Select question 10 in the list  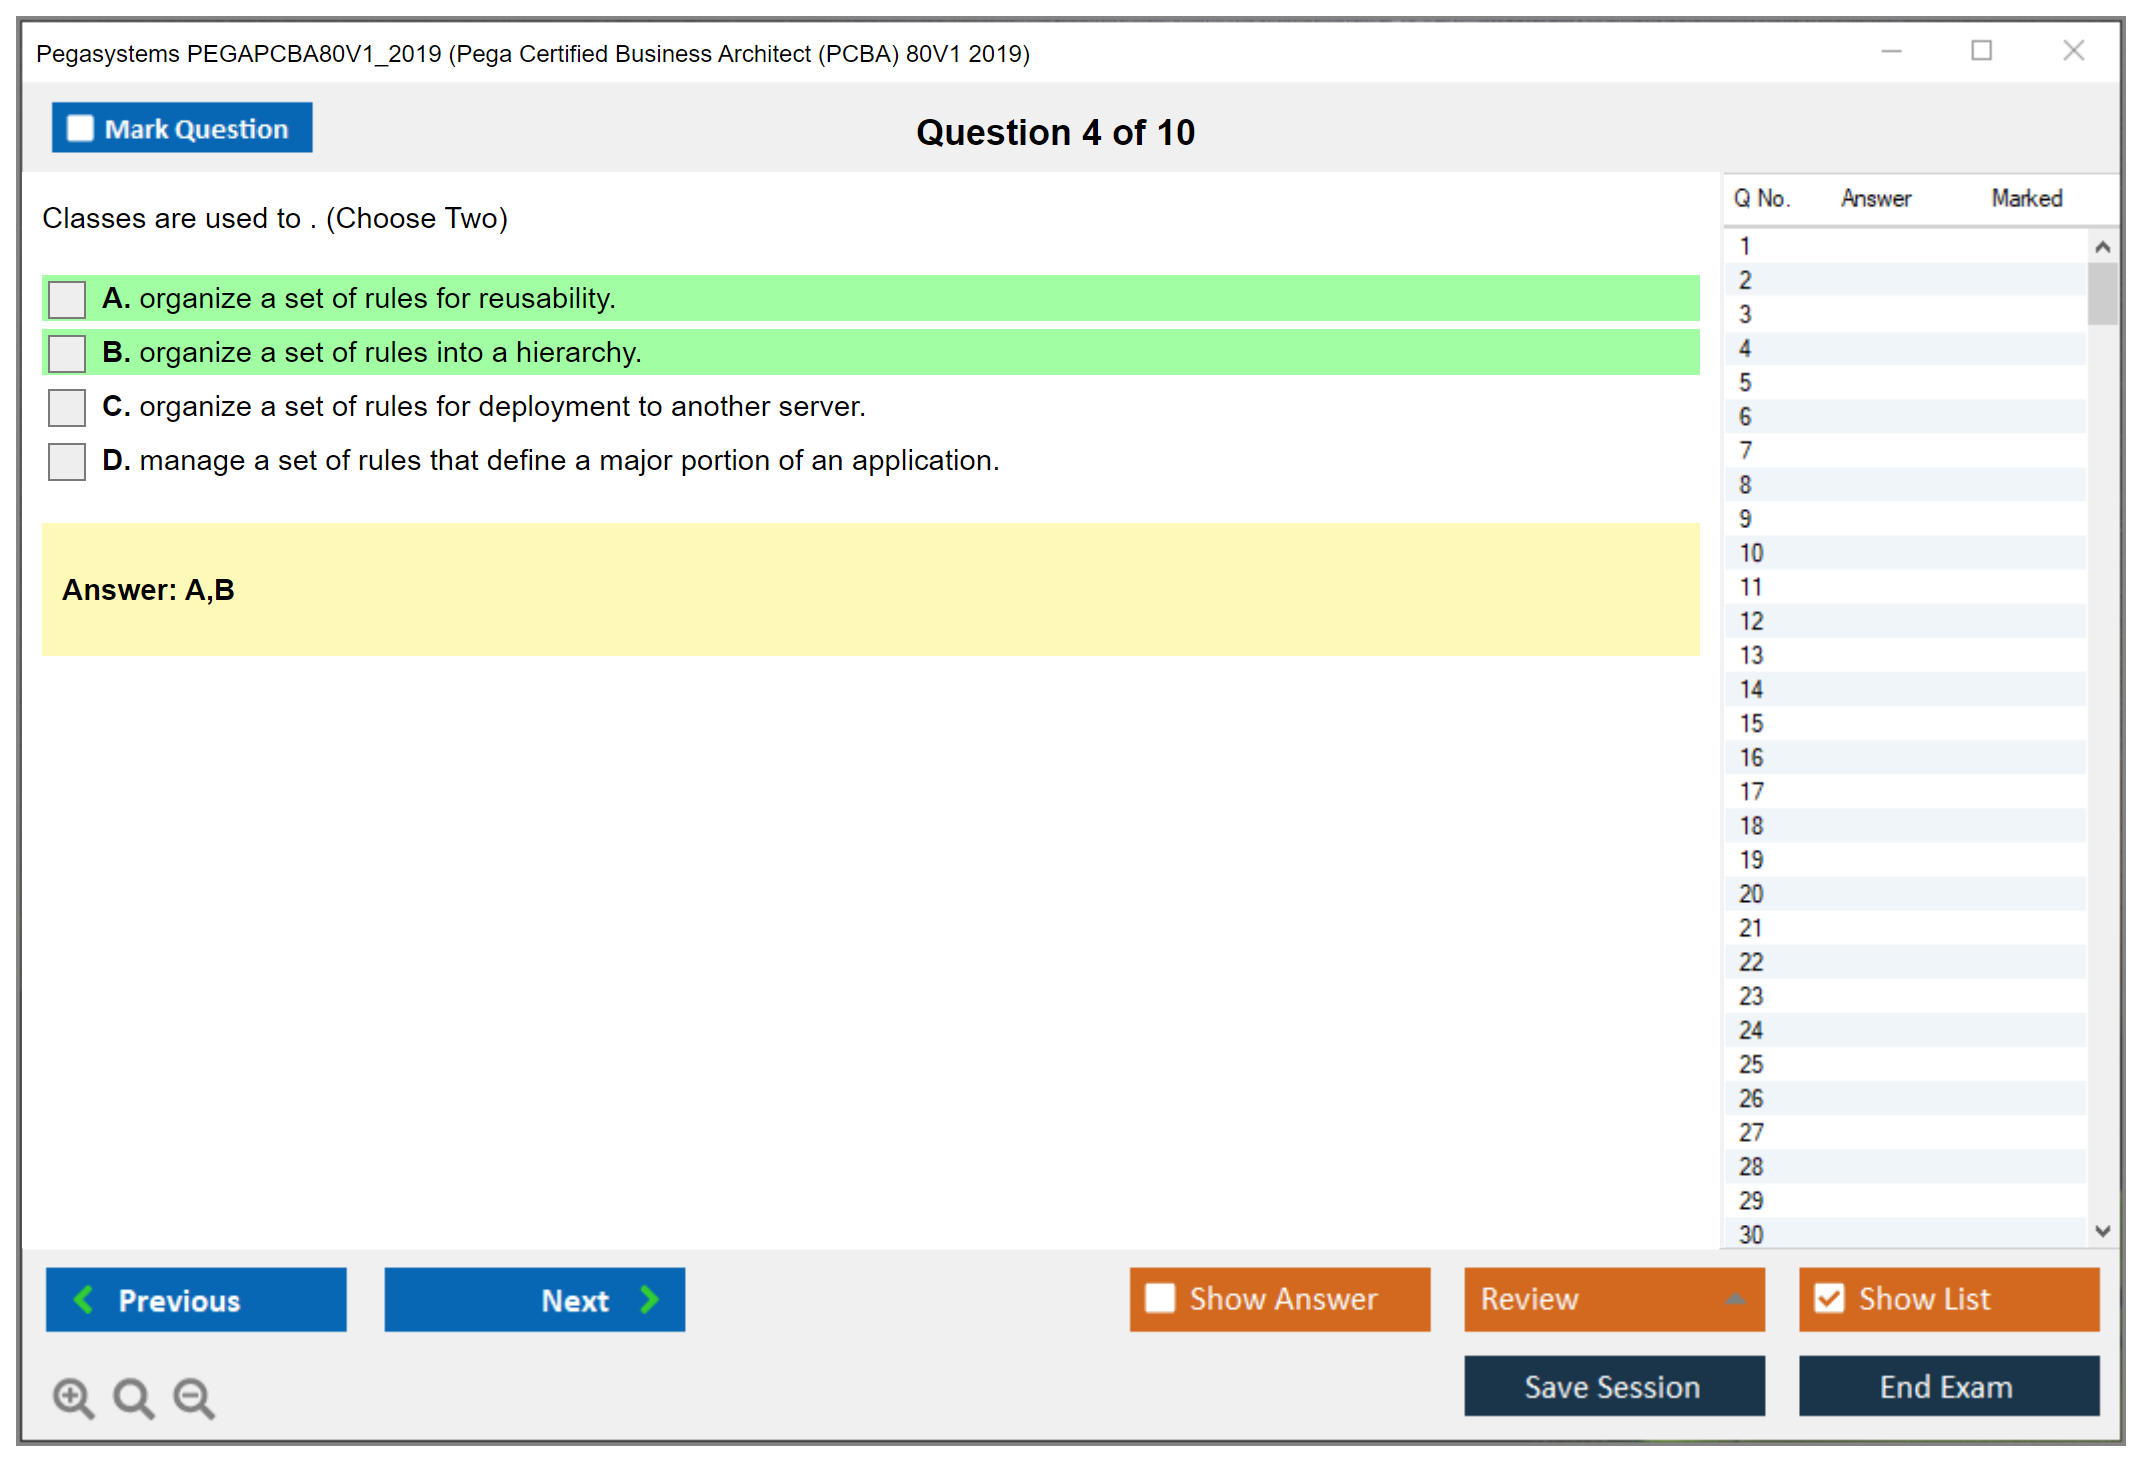click(1751, 553)
